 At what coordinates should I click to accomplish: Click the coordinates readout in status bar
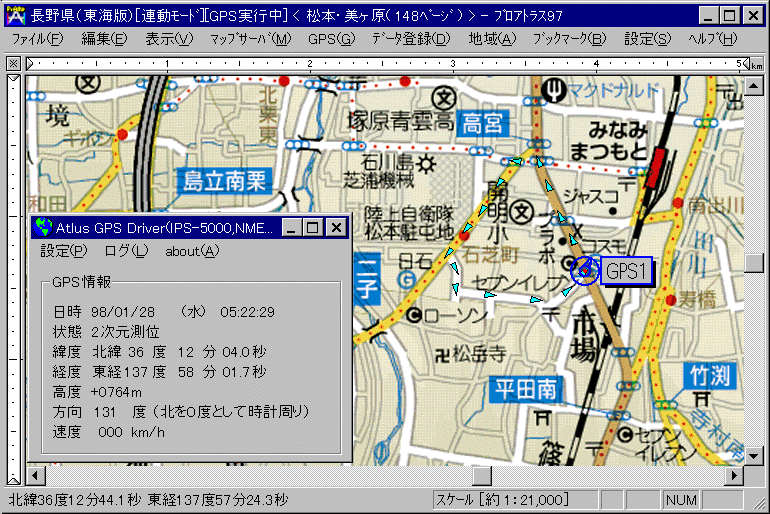[x=148, y=500]
